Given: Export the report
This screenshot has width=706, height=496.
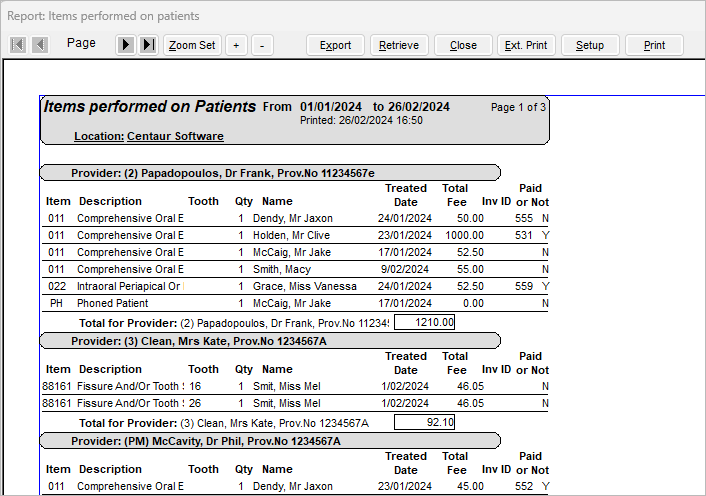Looking at the screenshot, I should [335, 45].
